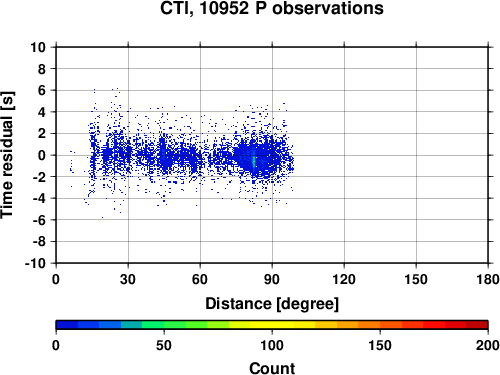The image size is (500, 375).
Task: Click the colorbar tick label 100
Action: pyautogui.click(x=272, y=345)
